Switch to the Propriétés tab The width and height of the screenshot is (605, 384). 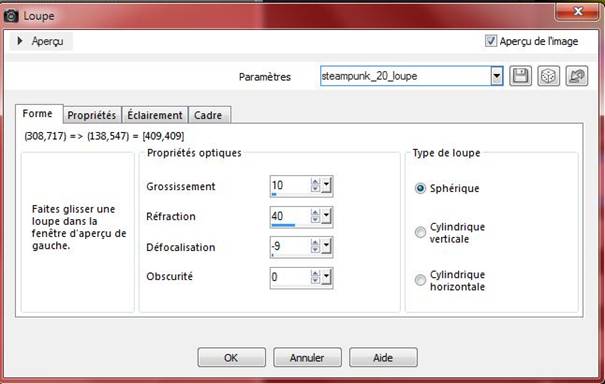click(92, 115)
